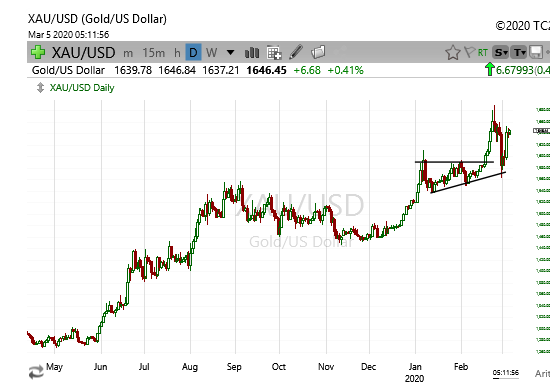Toggle RT real-time streaming indicator
Viewport: 550px width, 385px height.
point(483,53)
